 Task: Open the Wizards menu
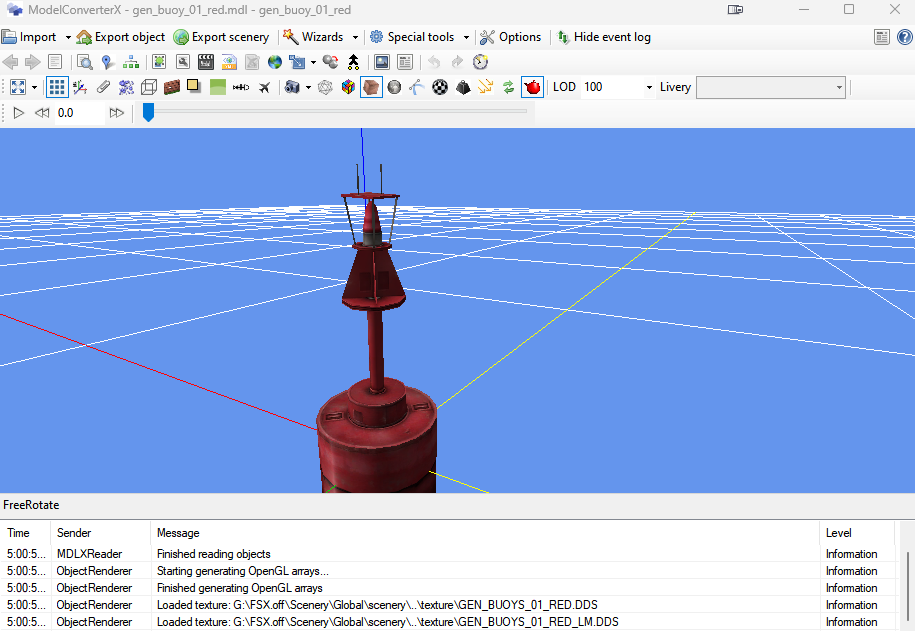coord(319,36)
